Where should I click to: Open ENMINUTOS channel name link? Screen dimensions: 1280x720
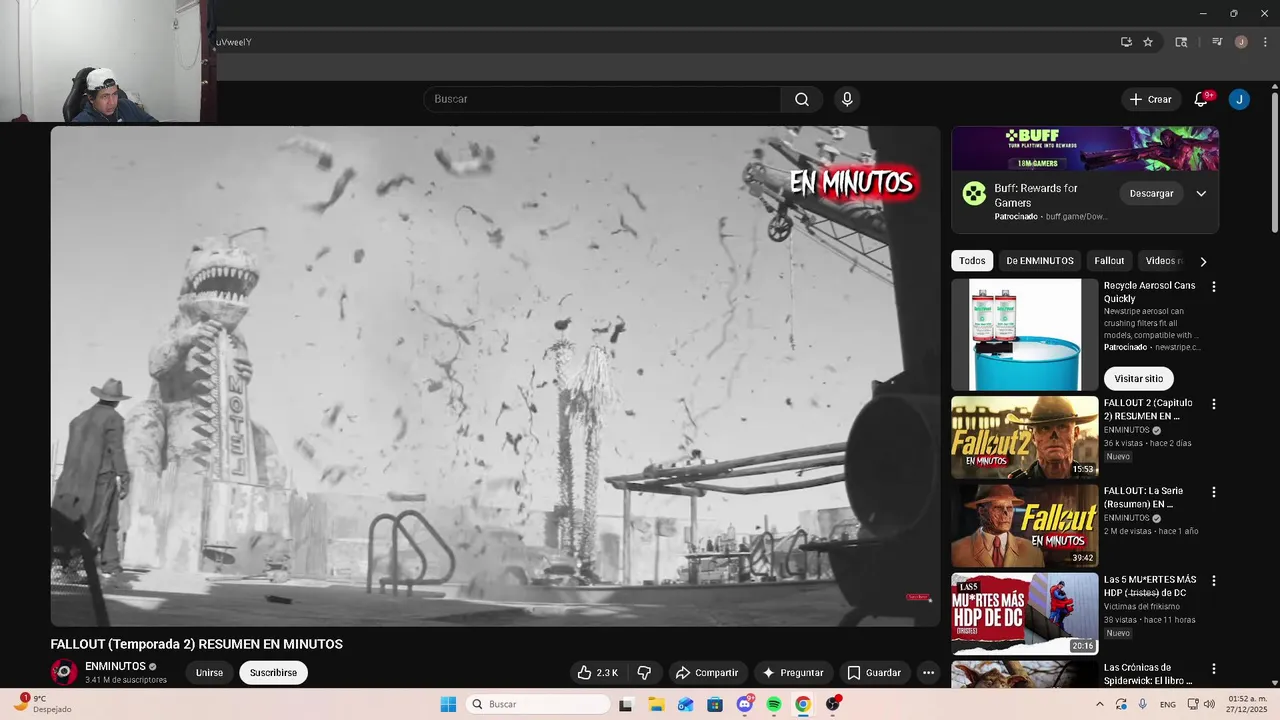tap(115, 666)
